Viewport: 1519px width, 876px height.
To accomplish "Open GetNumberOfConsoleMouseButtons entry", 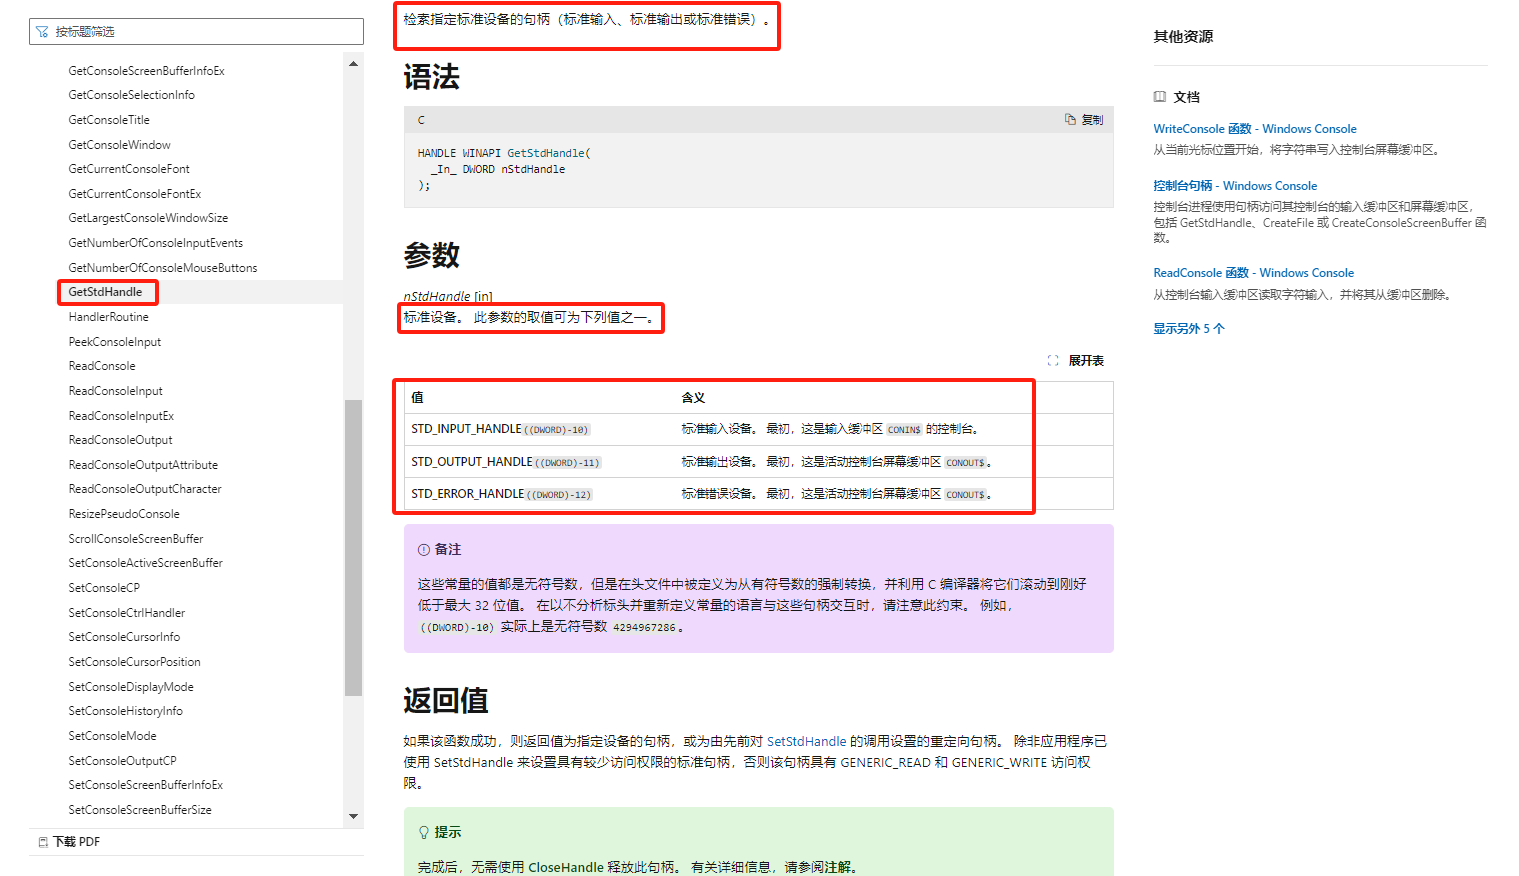I will click(x=162, y=268).
